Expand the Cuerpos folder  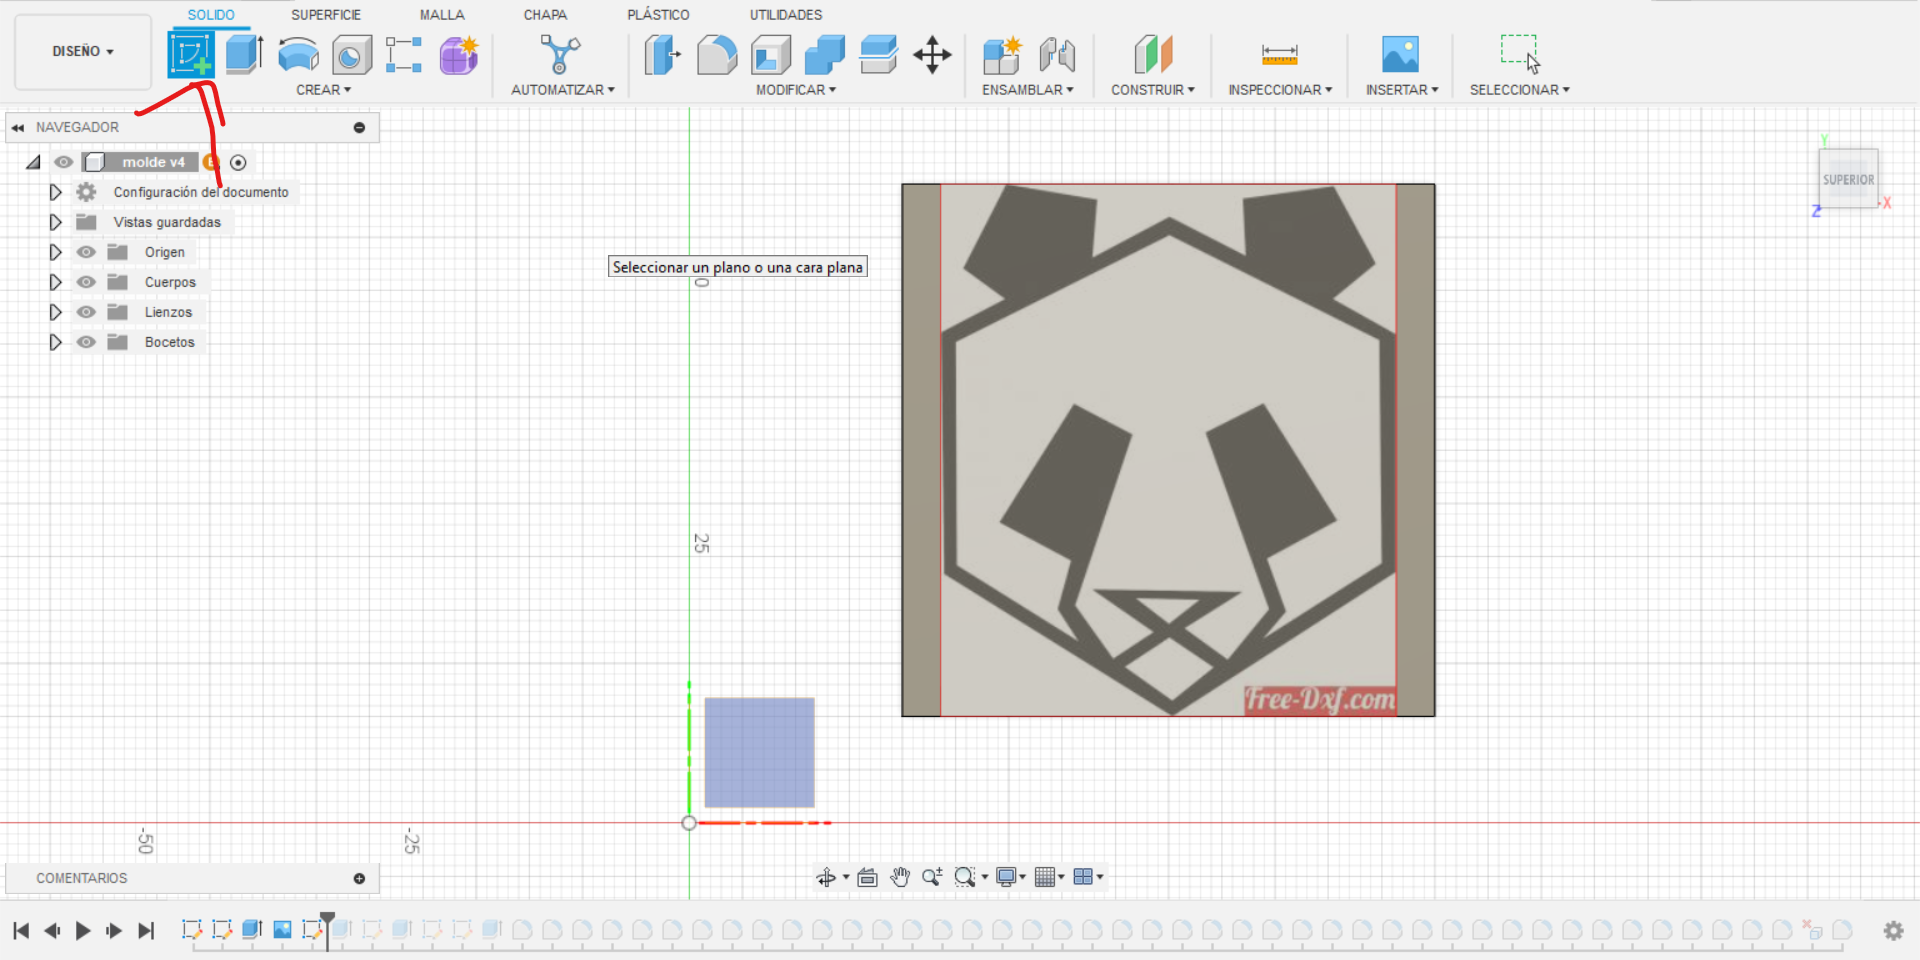coord(55,282)
